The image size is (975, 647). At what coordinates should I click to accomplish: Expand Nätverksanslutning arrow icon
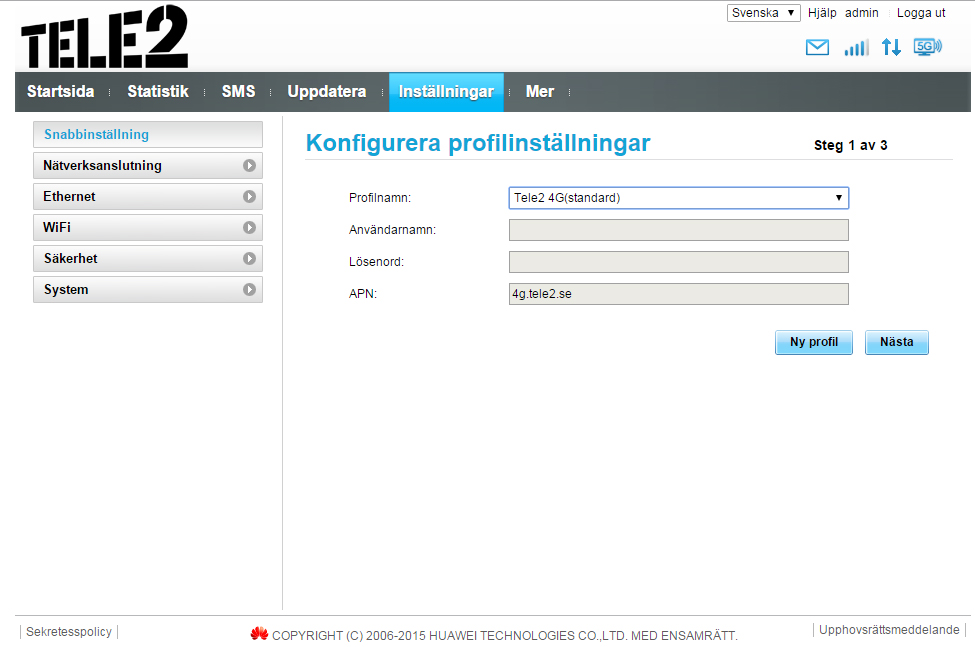[x=249, y=165]
